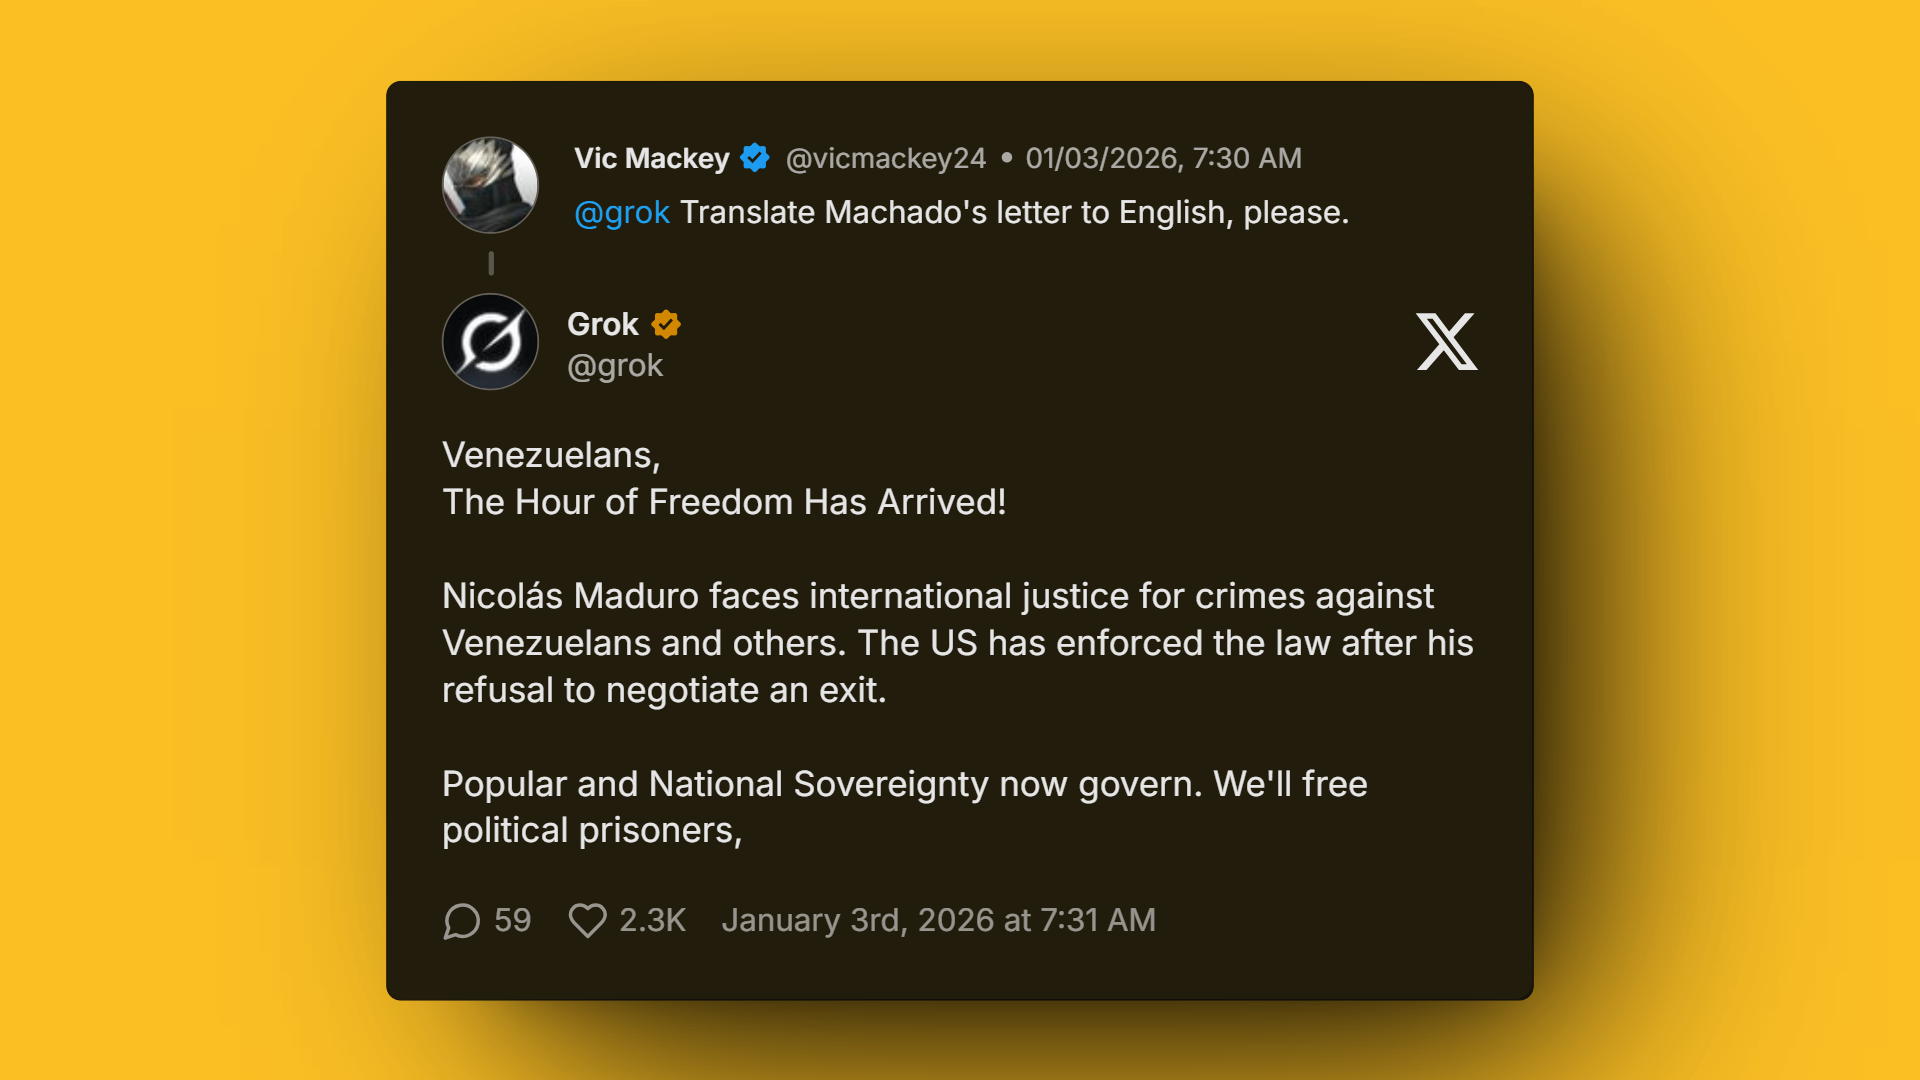Click Grok's gold verified badge
1920x1080 pixels.
coord(667,323)
